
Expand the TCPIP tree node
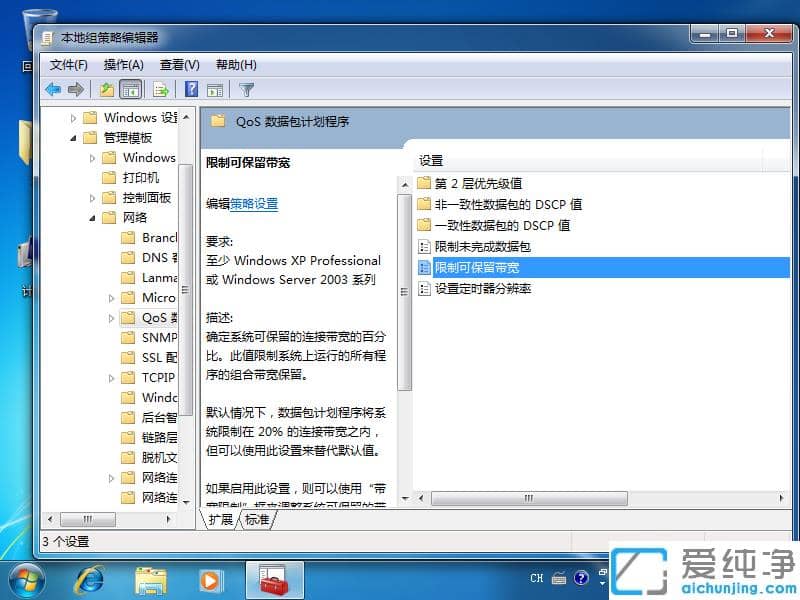coord(111,377)
